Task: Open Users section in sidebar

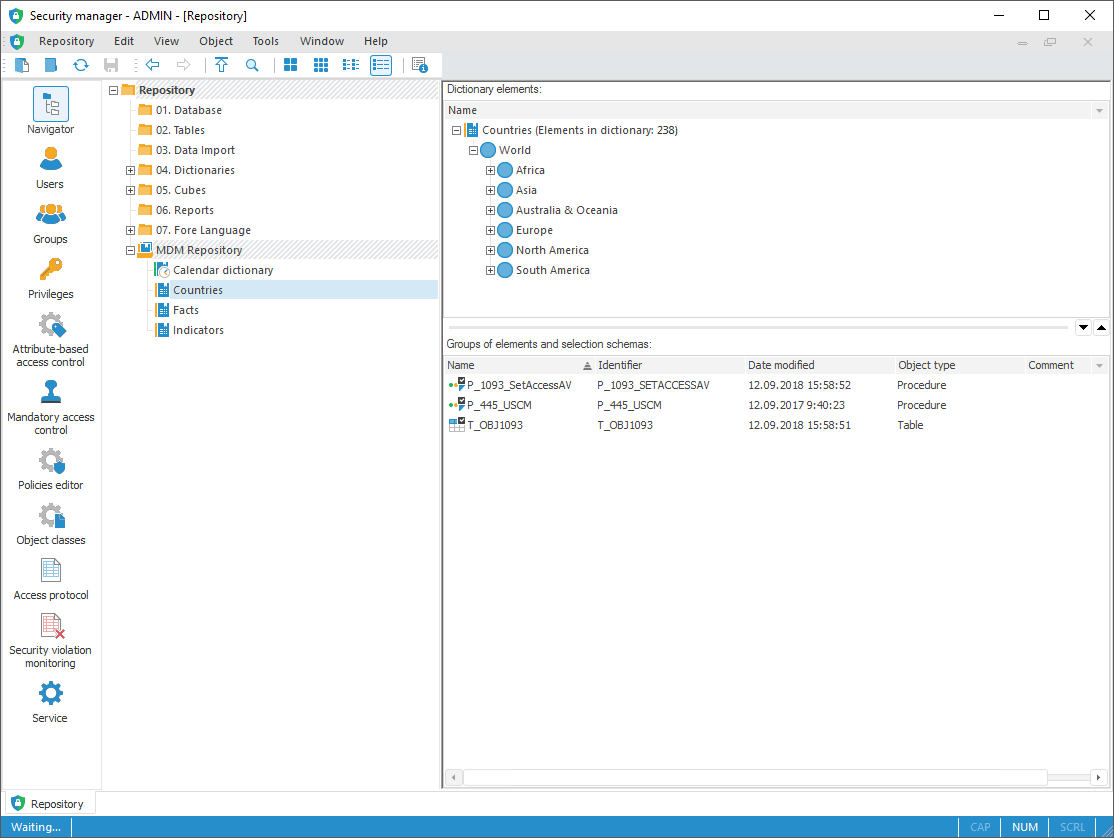Action: (x=50, y=167)
